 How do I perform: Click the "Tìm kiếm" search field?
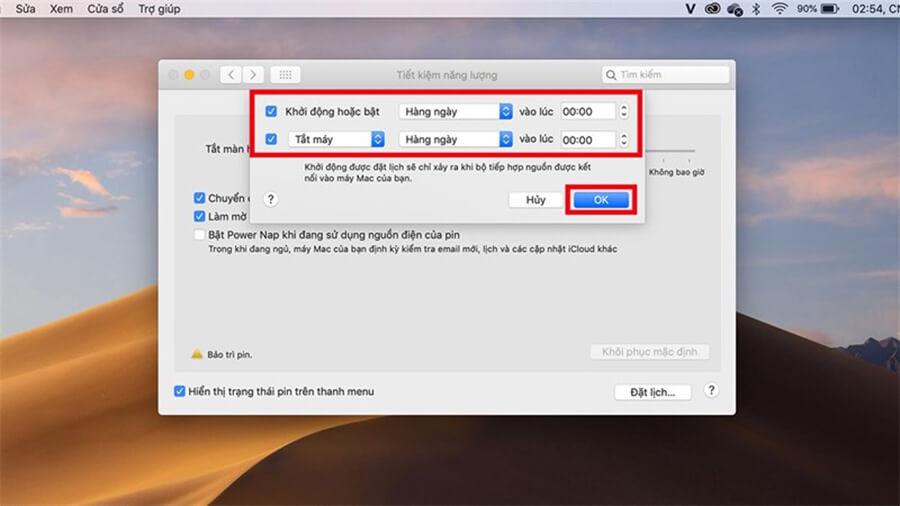click(x=665, y=75)
